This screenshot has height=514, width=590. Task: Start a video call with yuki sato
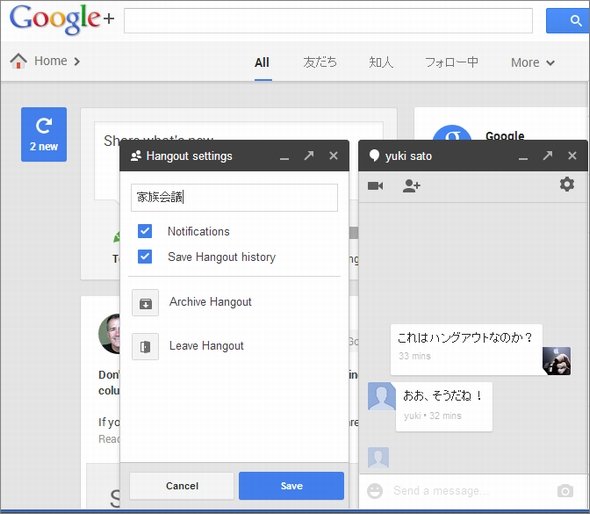pyautogui.click(x=376, y=186)
